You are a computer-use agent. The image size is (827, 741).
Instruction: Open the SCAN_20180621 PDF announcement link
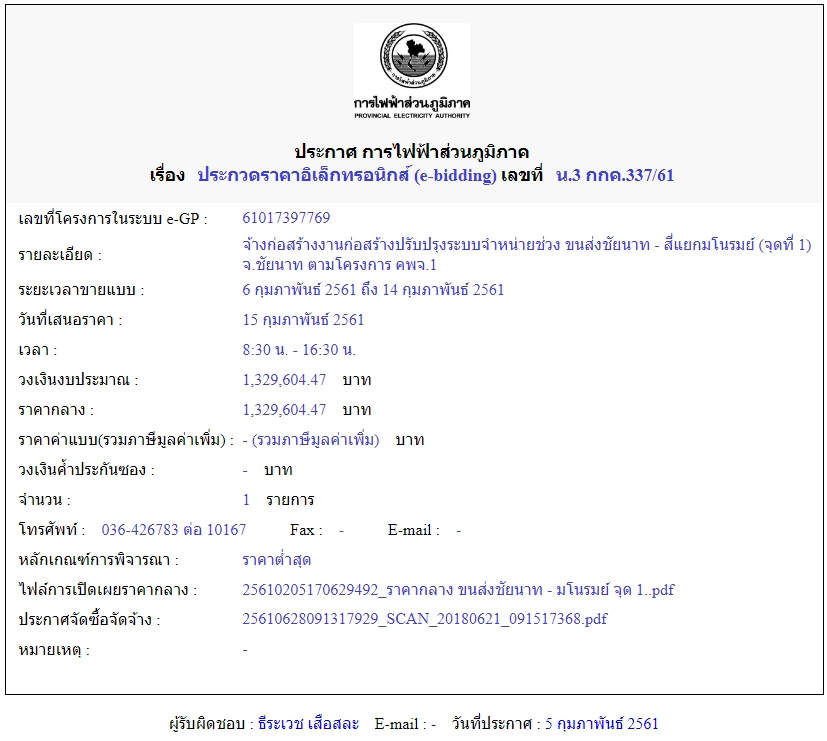coord(425,619)
